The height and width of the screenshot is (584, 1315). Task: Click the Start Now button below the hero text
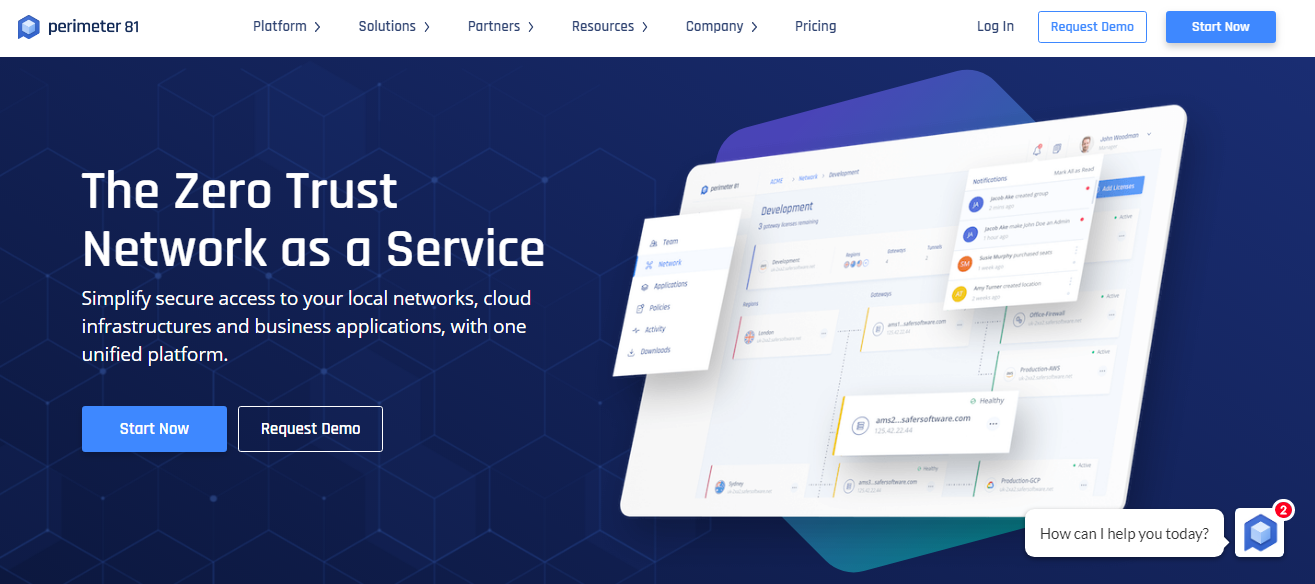(x=154, y=429)
